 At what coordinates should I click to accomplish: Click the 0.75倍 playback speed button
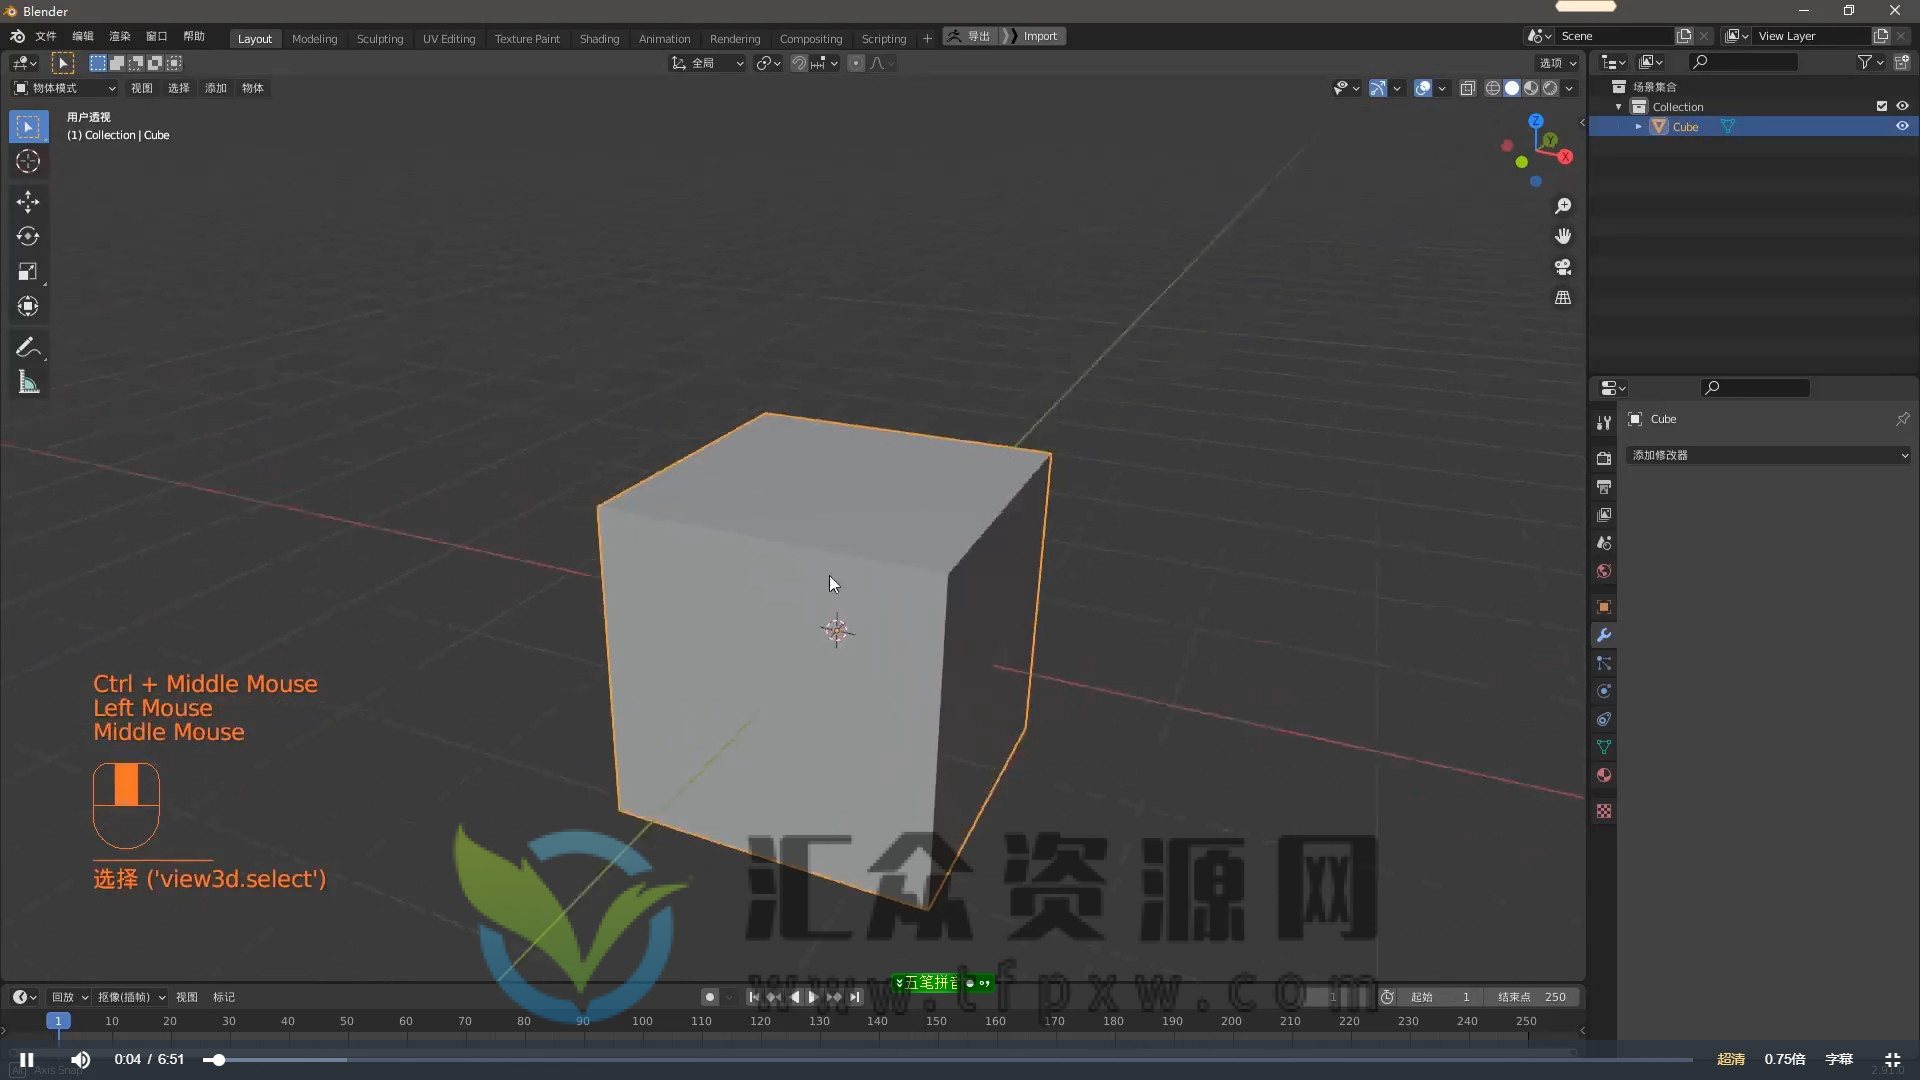[x=1784, y=1059]
